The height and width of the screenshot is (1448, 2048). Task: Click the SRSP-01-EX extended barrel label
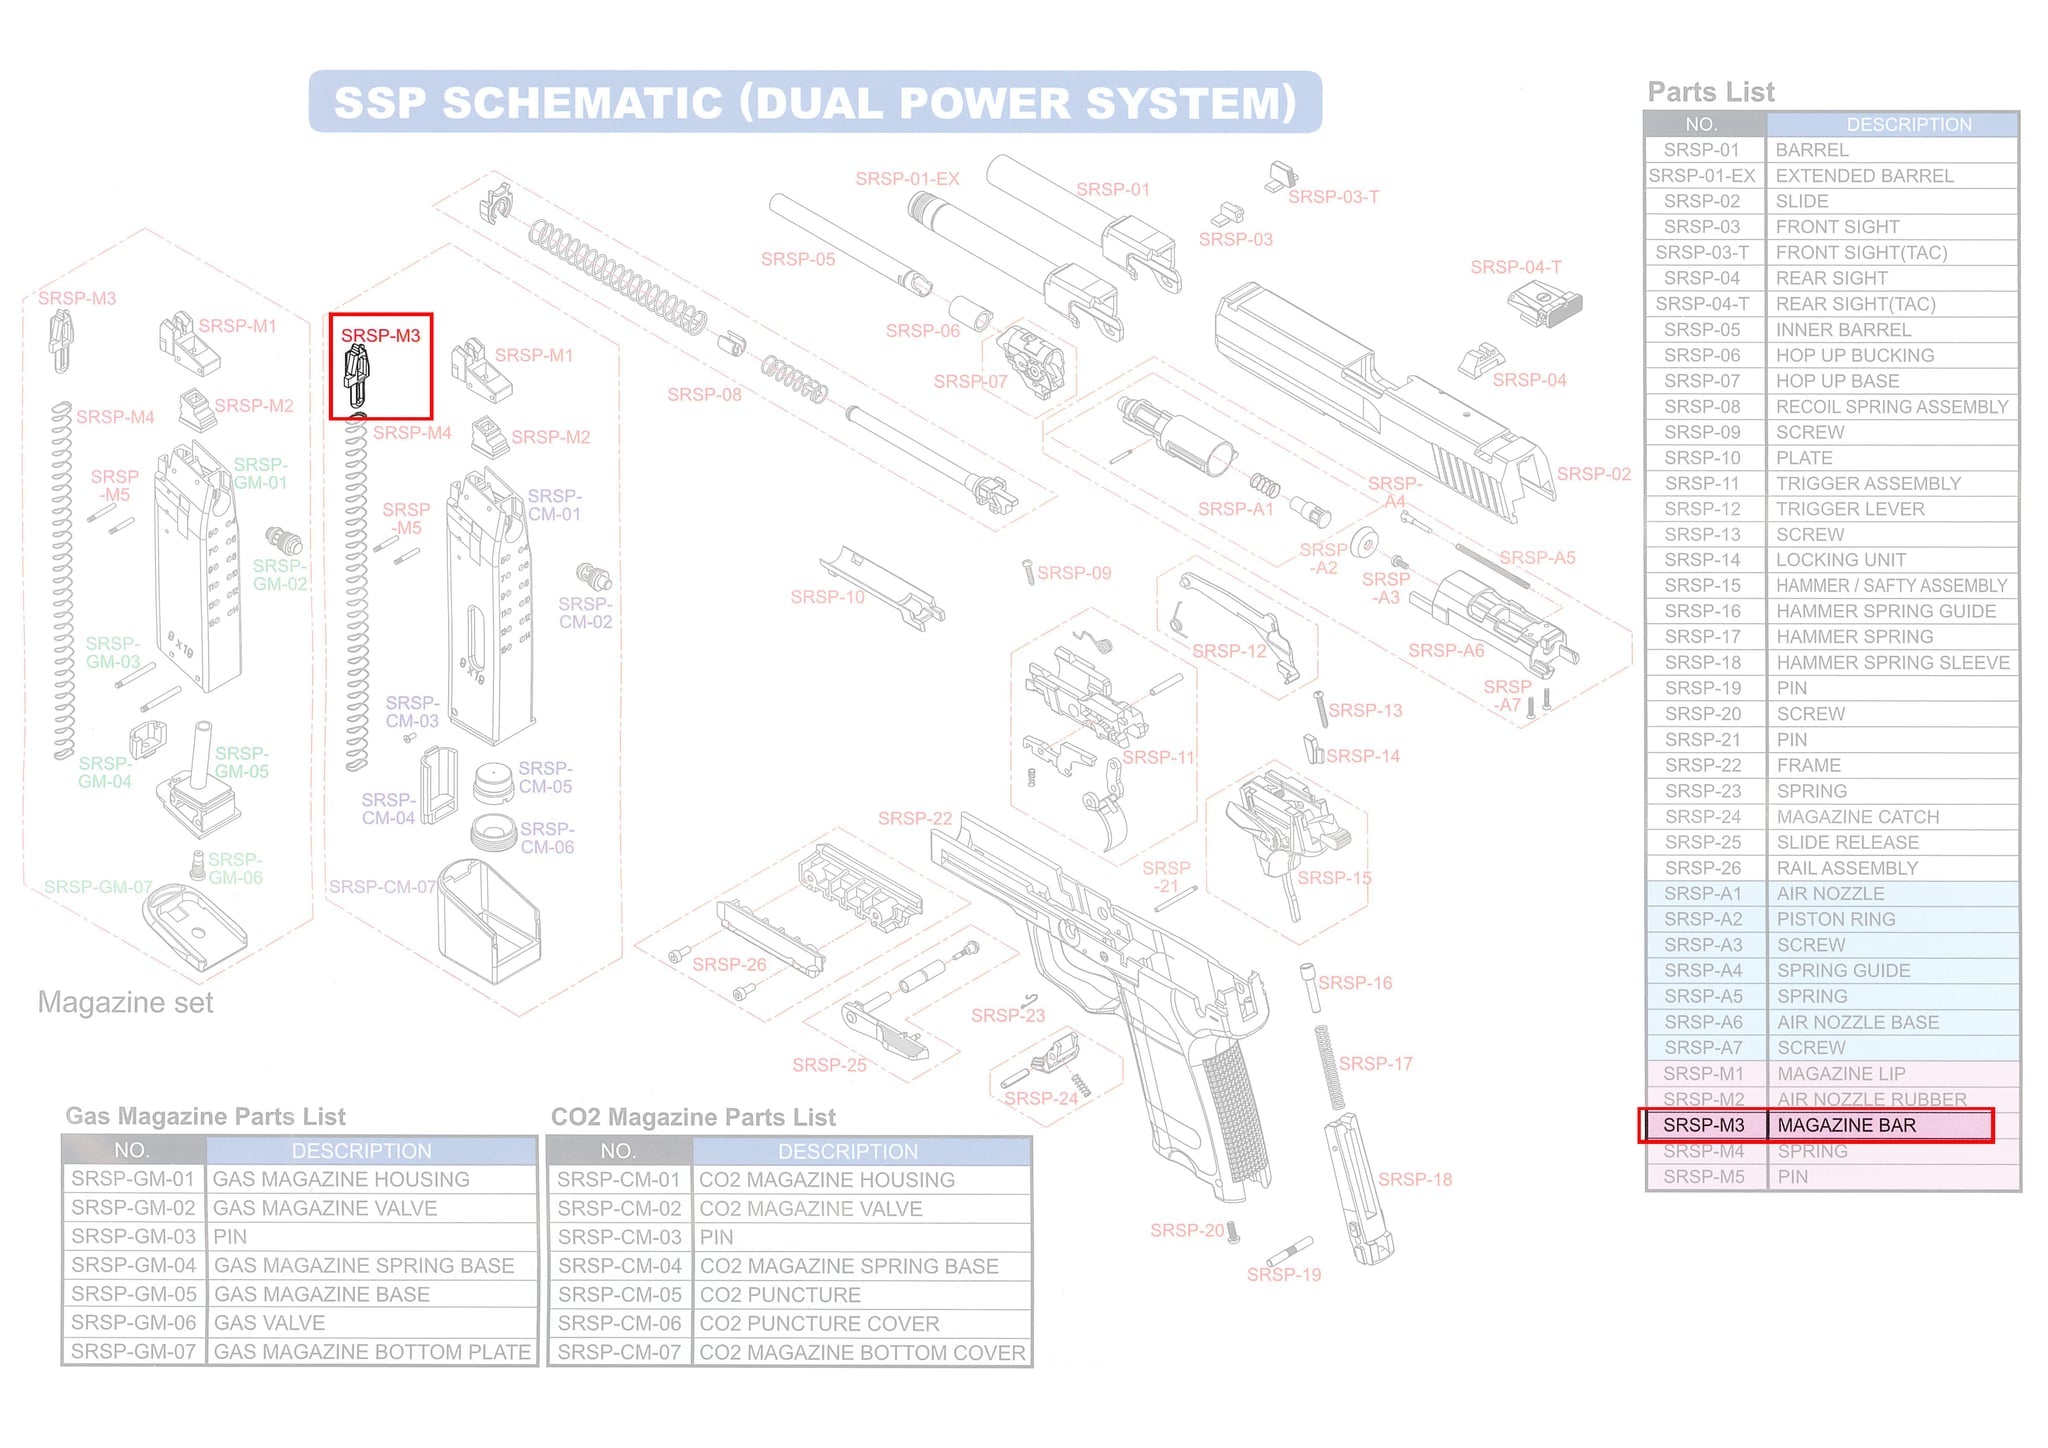(x=907, y=179)
